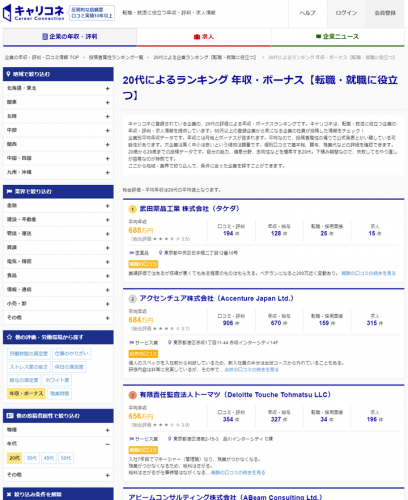The height and width of the screenshot is (500, 408).
Task: Open Accenture's 口コミ・評判 906件 count
Action: [231, 320]
